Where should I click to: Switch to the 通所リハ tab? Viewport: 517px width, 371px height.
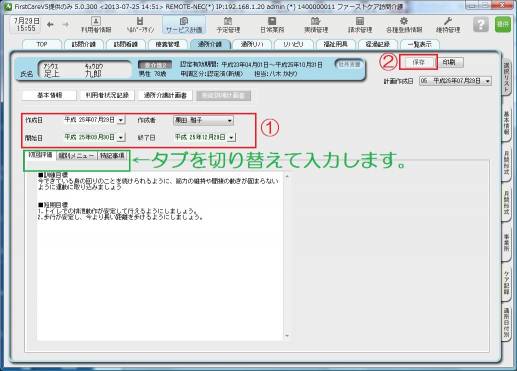click(x=252, y=44)
